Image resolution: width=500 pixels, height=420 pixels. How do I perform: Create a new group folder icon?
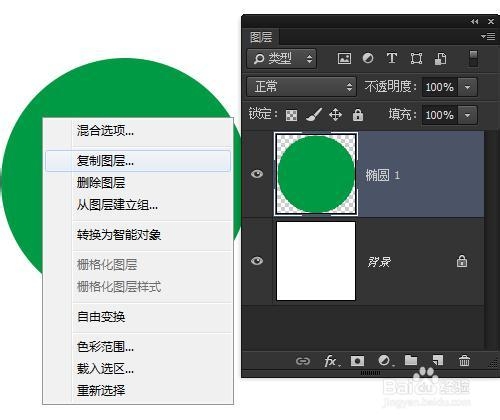pyautogui.click(x=411, y=360)
